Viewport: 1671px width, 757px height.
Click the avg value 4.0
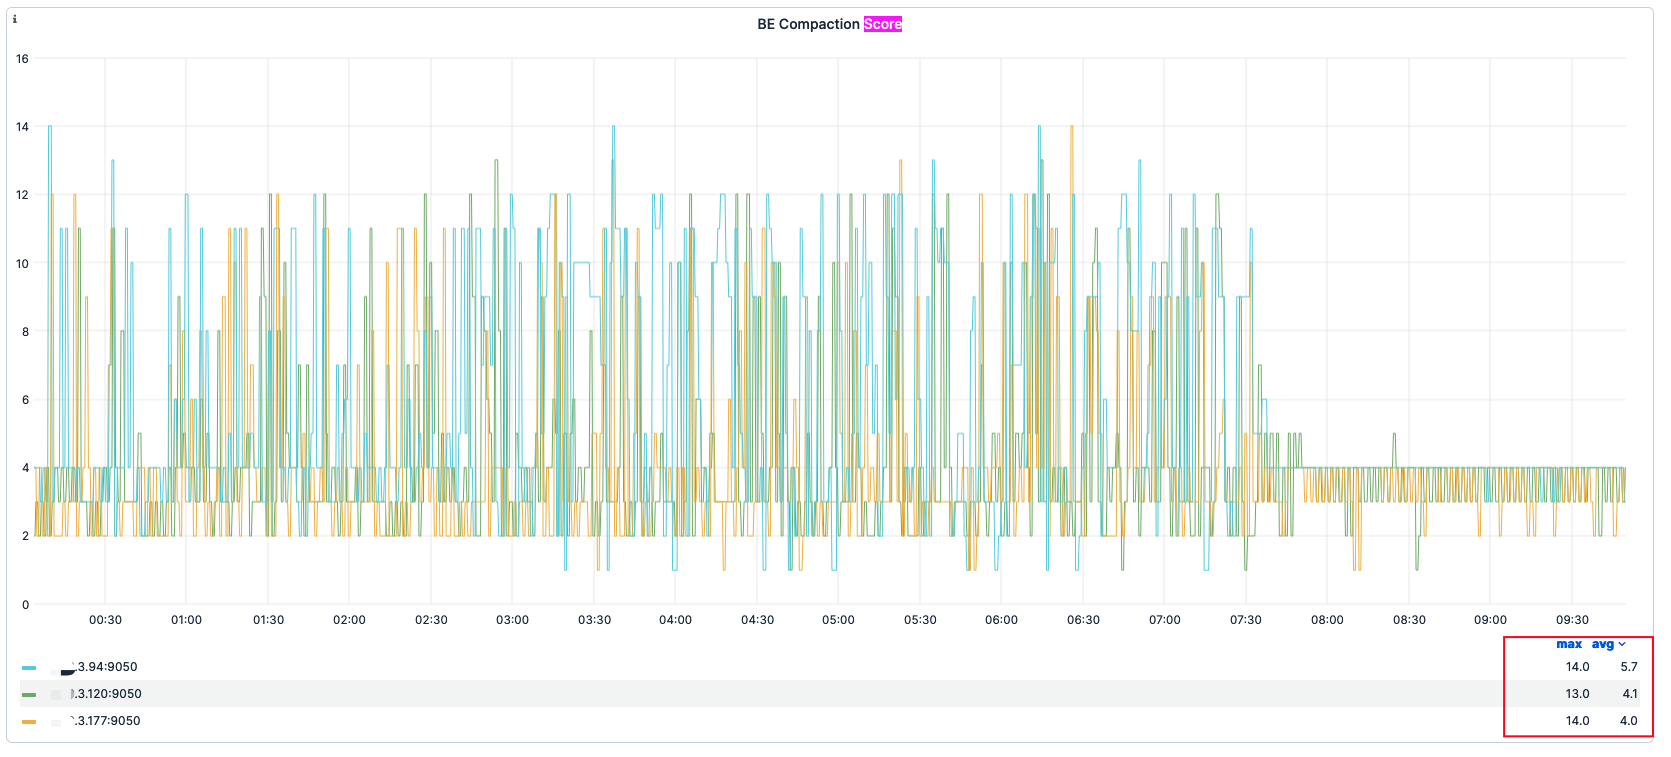[1629, 721]
